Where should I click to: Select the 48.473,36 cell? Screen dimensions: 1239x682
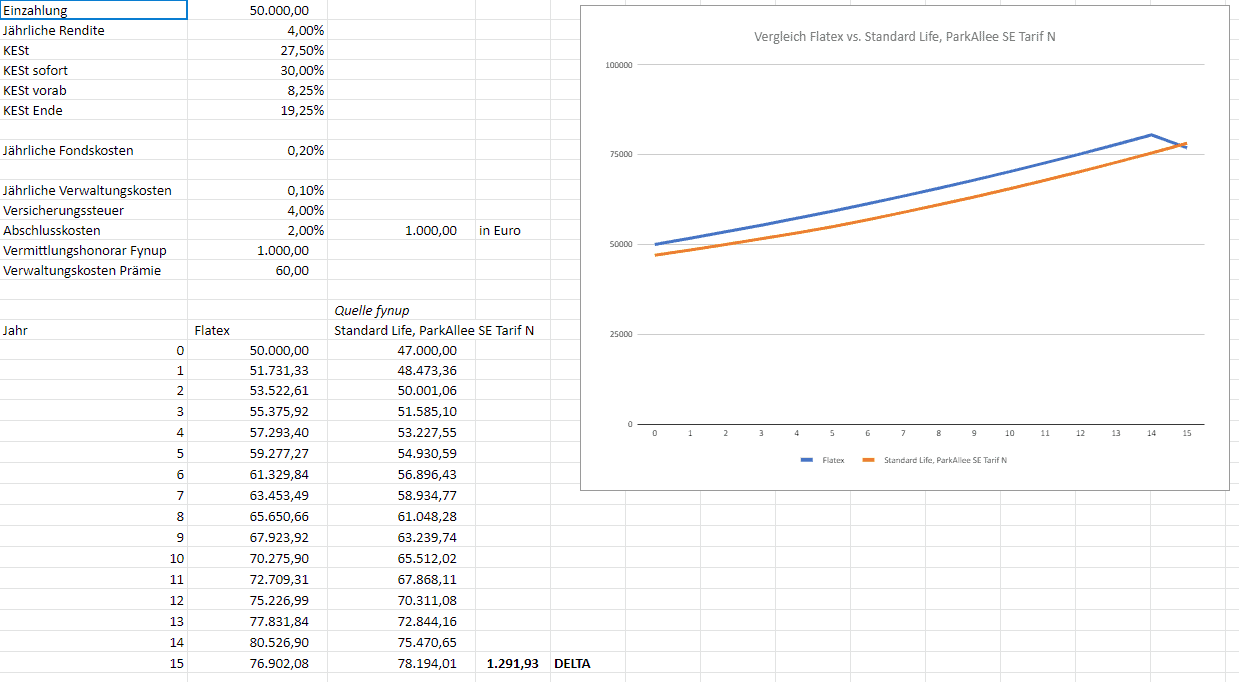pos(401,371)
